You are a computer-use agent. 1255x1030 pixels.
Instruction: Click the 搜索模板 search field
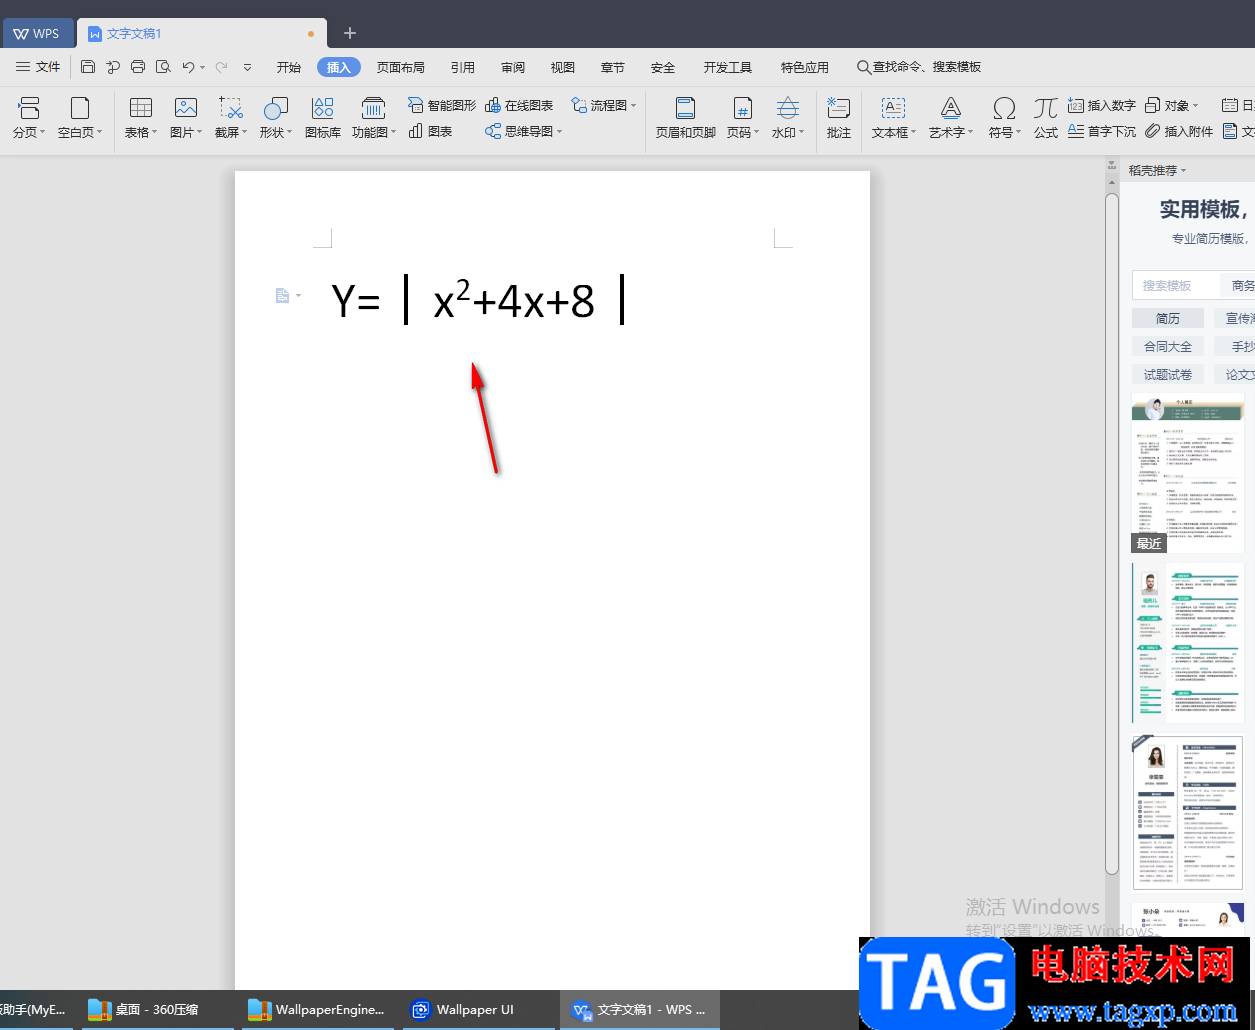click(x=1175, y=285)
